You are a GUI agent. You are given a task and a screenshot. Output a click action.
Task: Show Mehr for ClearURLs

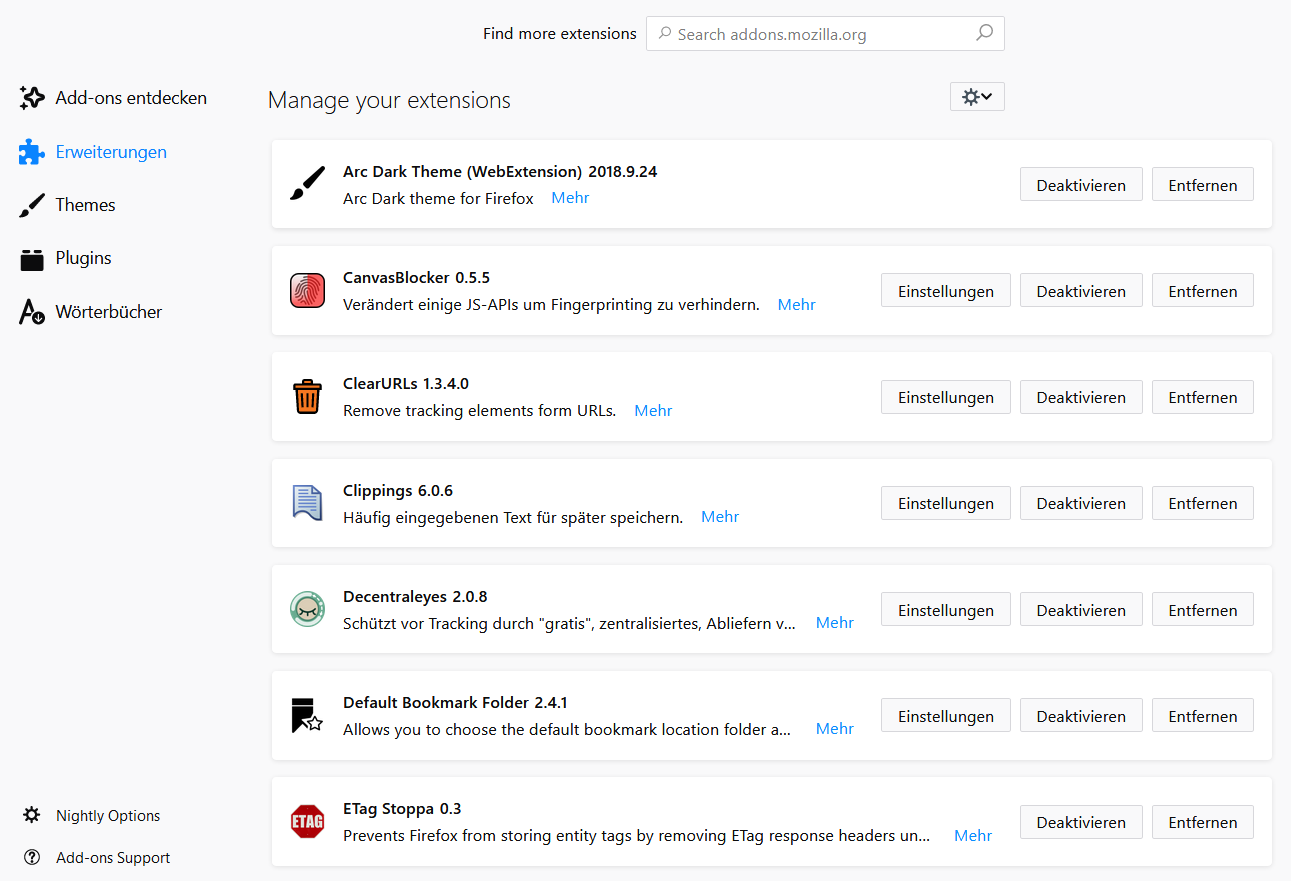[x=653, y=410]
